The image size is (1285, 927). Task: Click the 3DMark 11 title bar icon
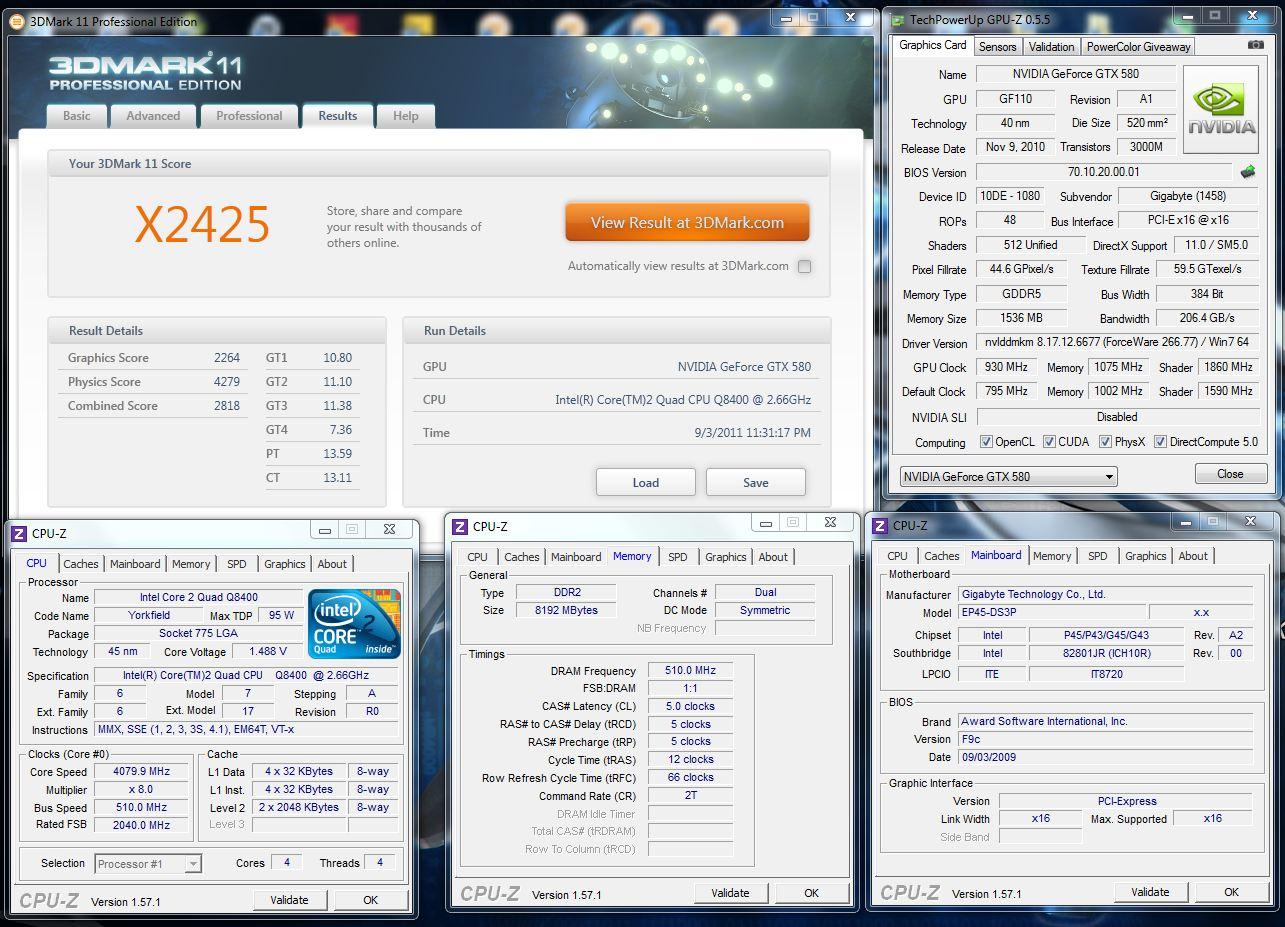tap(16, 20)
